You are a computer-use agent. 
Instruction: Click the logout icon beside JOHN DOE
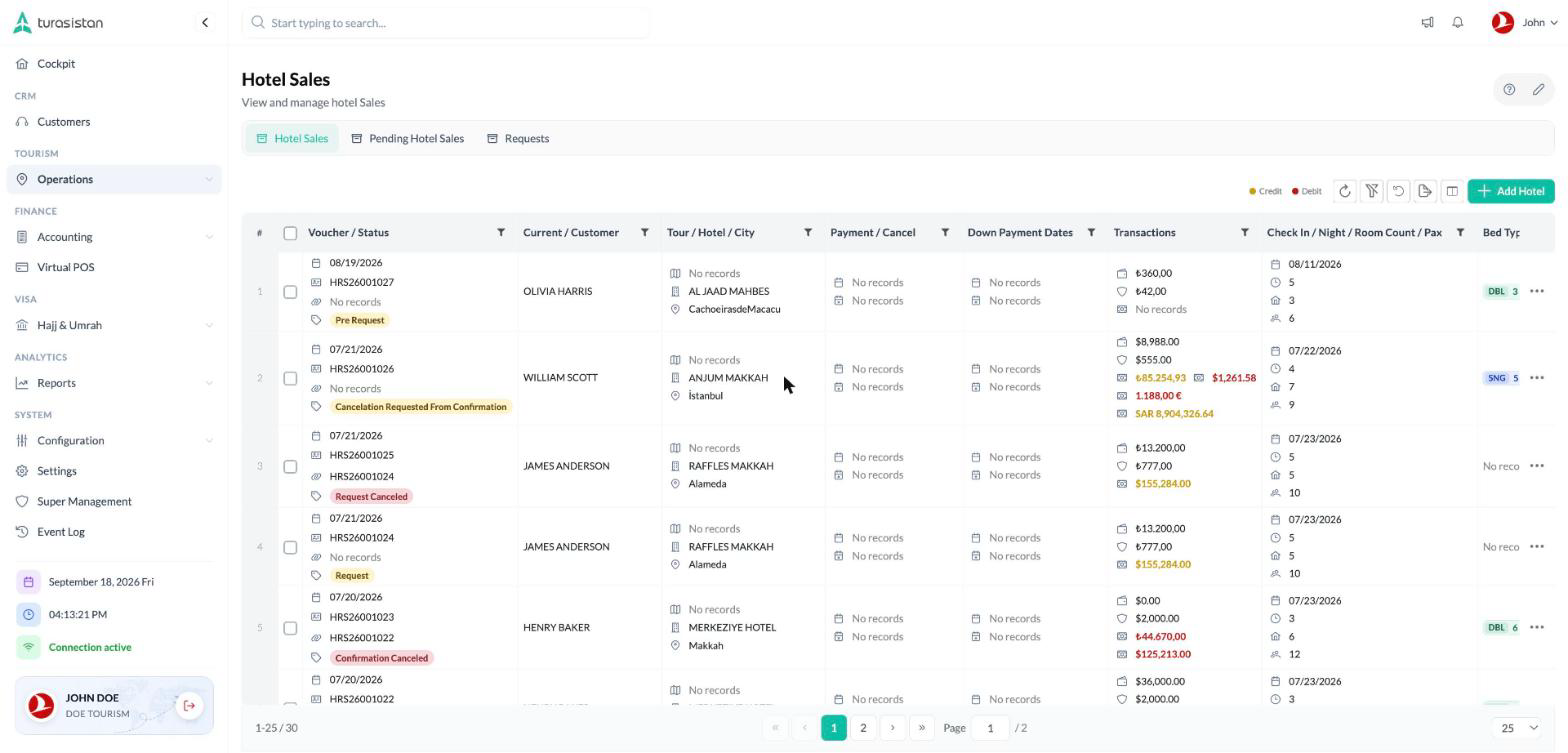click(x=189, y=706)
